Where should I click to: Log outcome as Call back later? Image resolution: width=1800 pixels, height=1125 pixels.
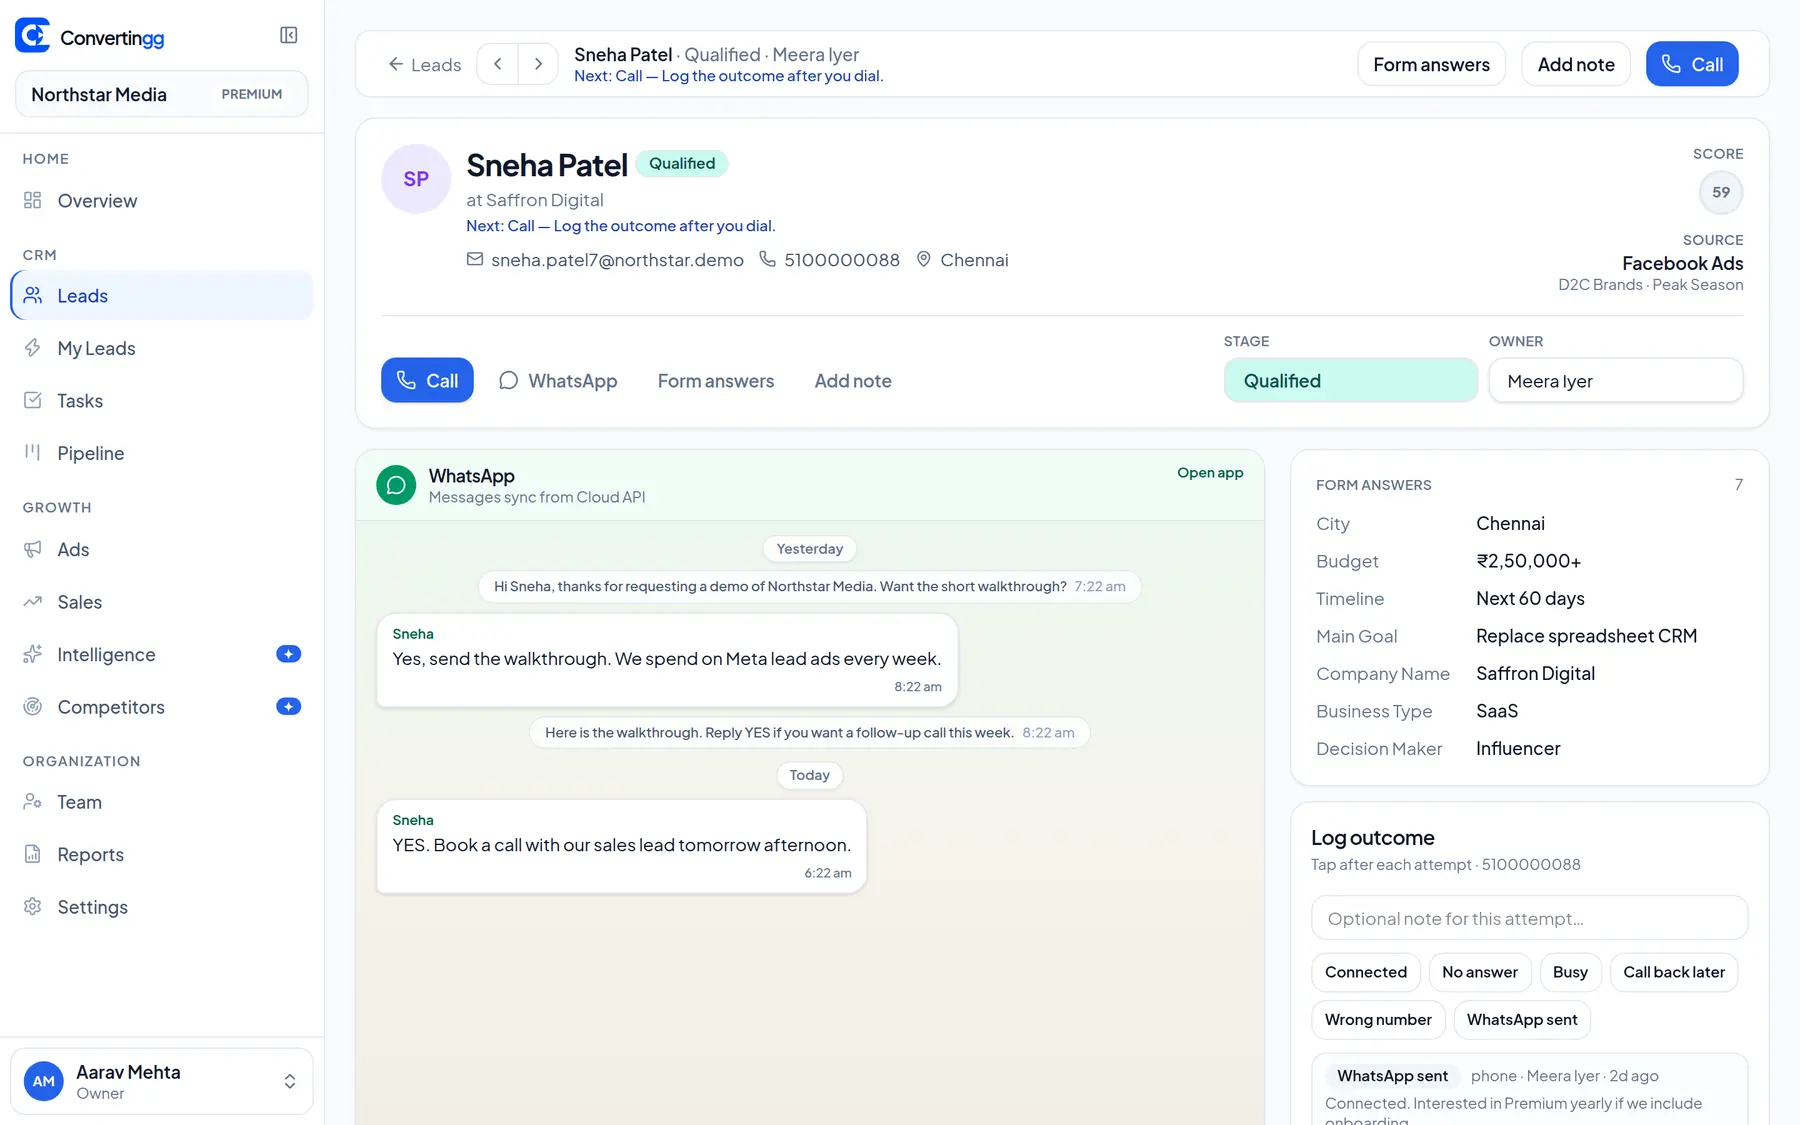click(x=1674, y=972)
